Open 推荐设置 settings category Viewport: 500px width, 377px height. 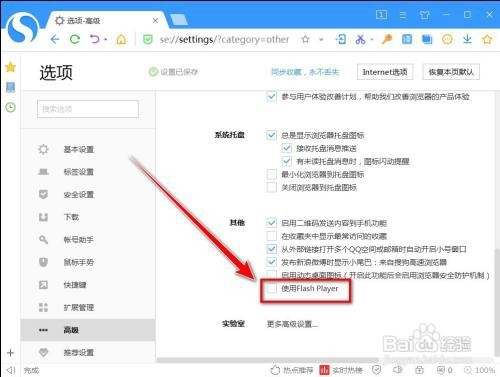point(88,352)
